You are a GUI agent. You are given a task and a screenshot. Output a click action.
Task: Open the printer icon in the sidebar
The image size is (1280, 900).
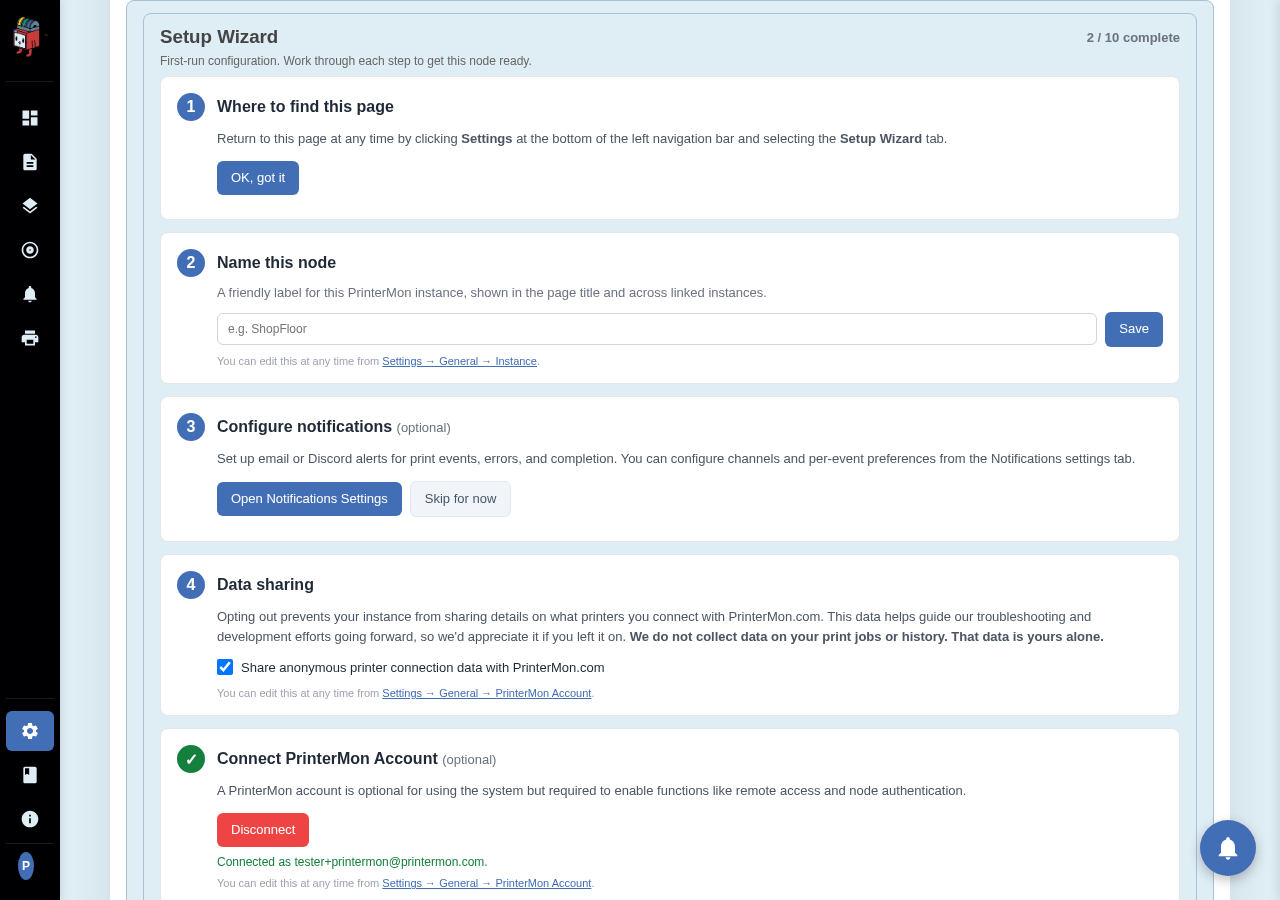click(x=30, y=338)
